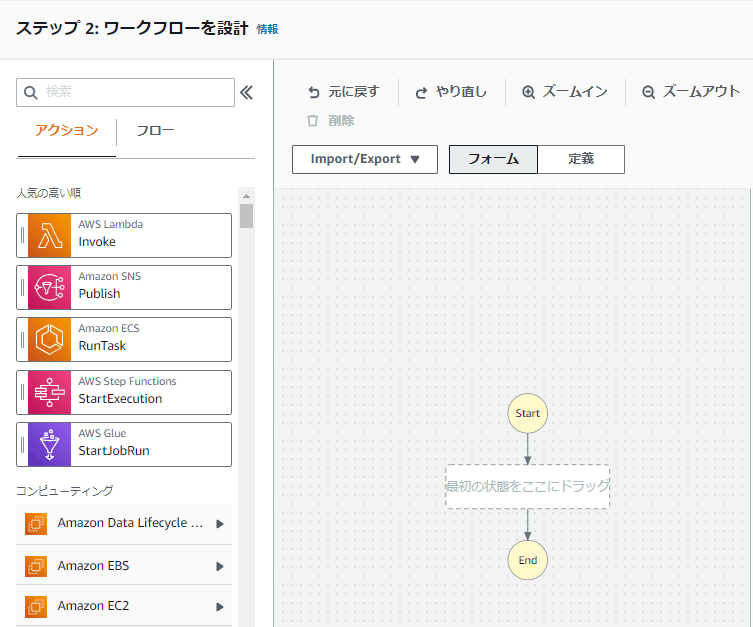
Task: Select the フロー tab
Action: [155, 131]
